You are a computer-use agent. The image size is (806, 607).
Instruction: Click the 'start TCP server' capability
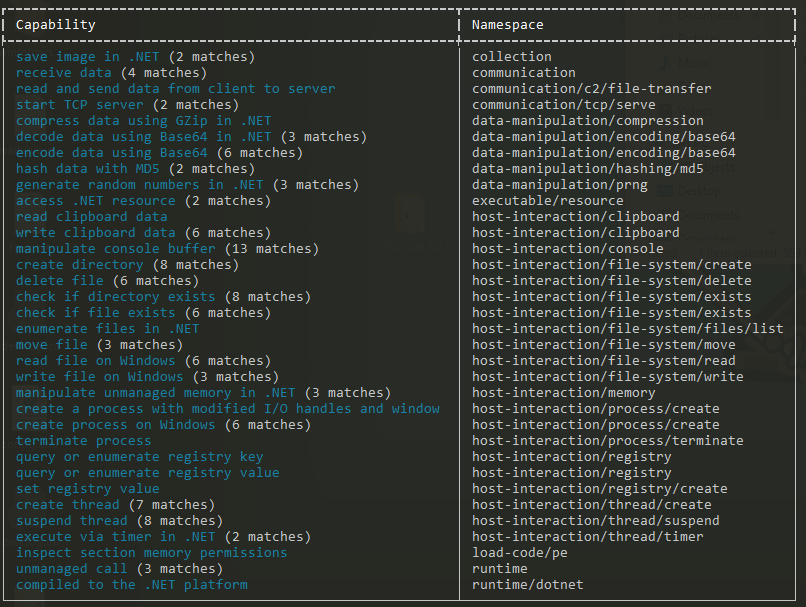(80, 104)
